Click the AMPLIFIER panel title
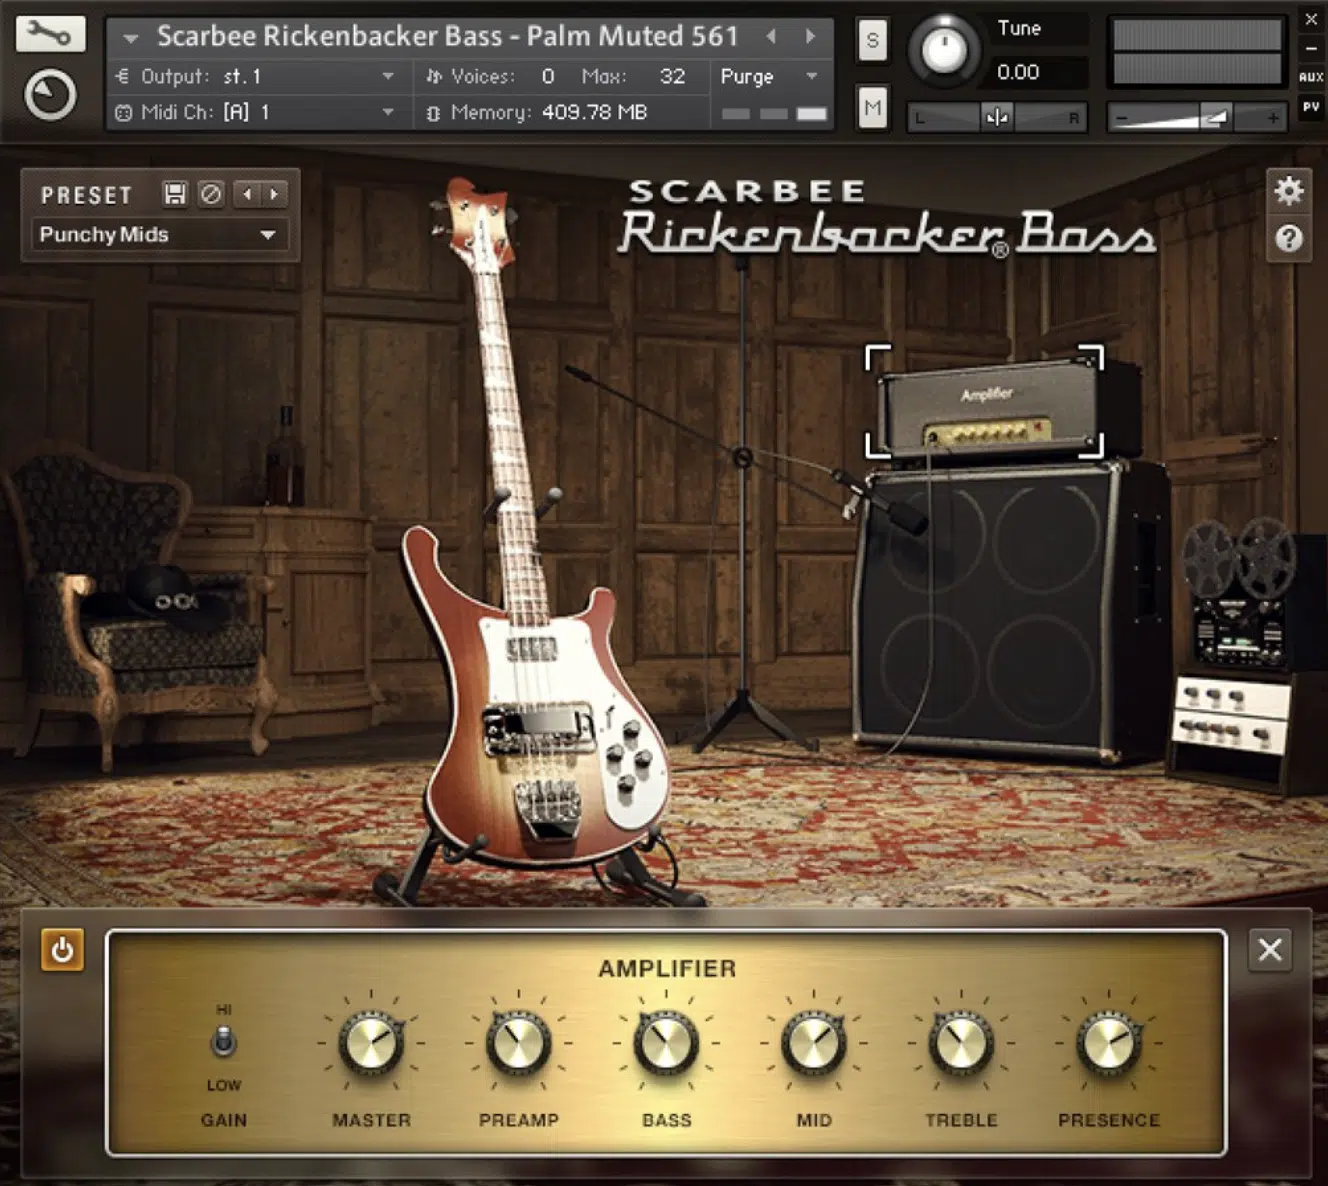The height and width of the screenshot is (1186, 1328). coord(667,968)
